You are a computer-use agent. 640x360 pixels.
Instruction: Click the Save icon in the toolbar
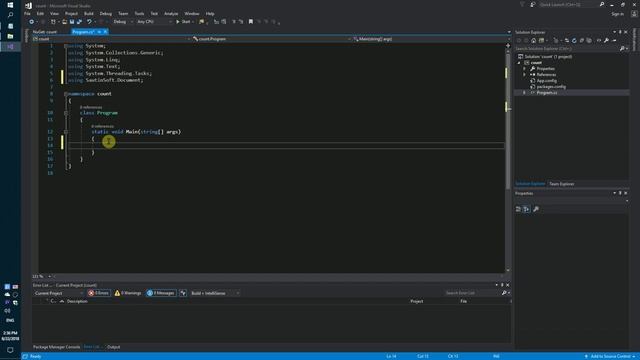pyautogui.click(x=72, y=22)
